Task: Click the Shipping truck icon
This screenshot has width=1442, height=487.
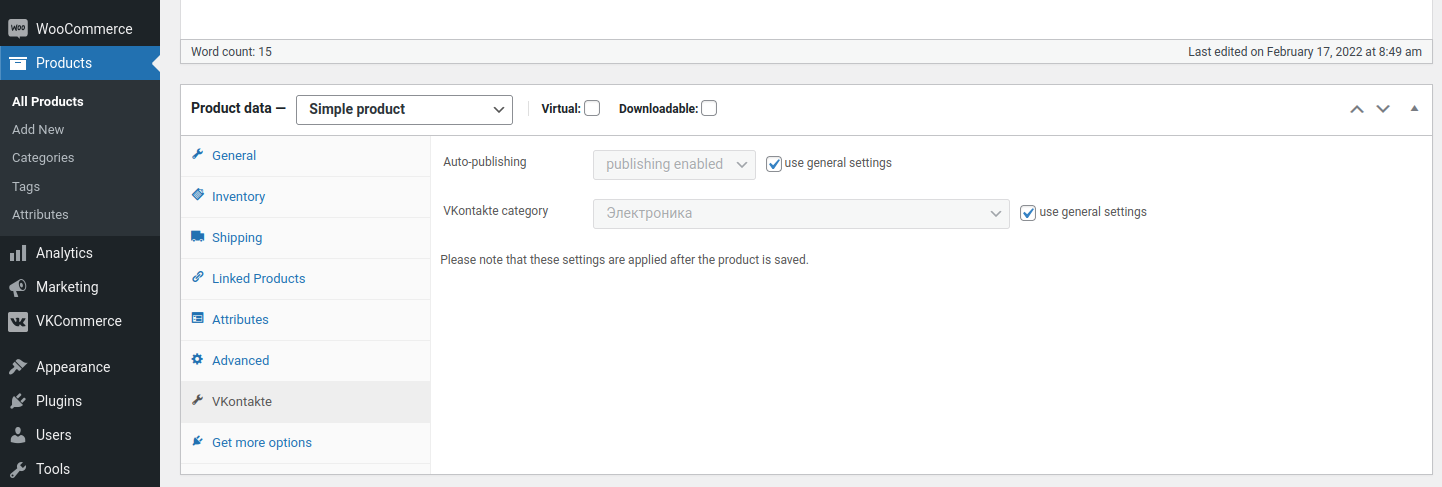Action: [x=198, y=237]
